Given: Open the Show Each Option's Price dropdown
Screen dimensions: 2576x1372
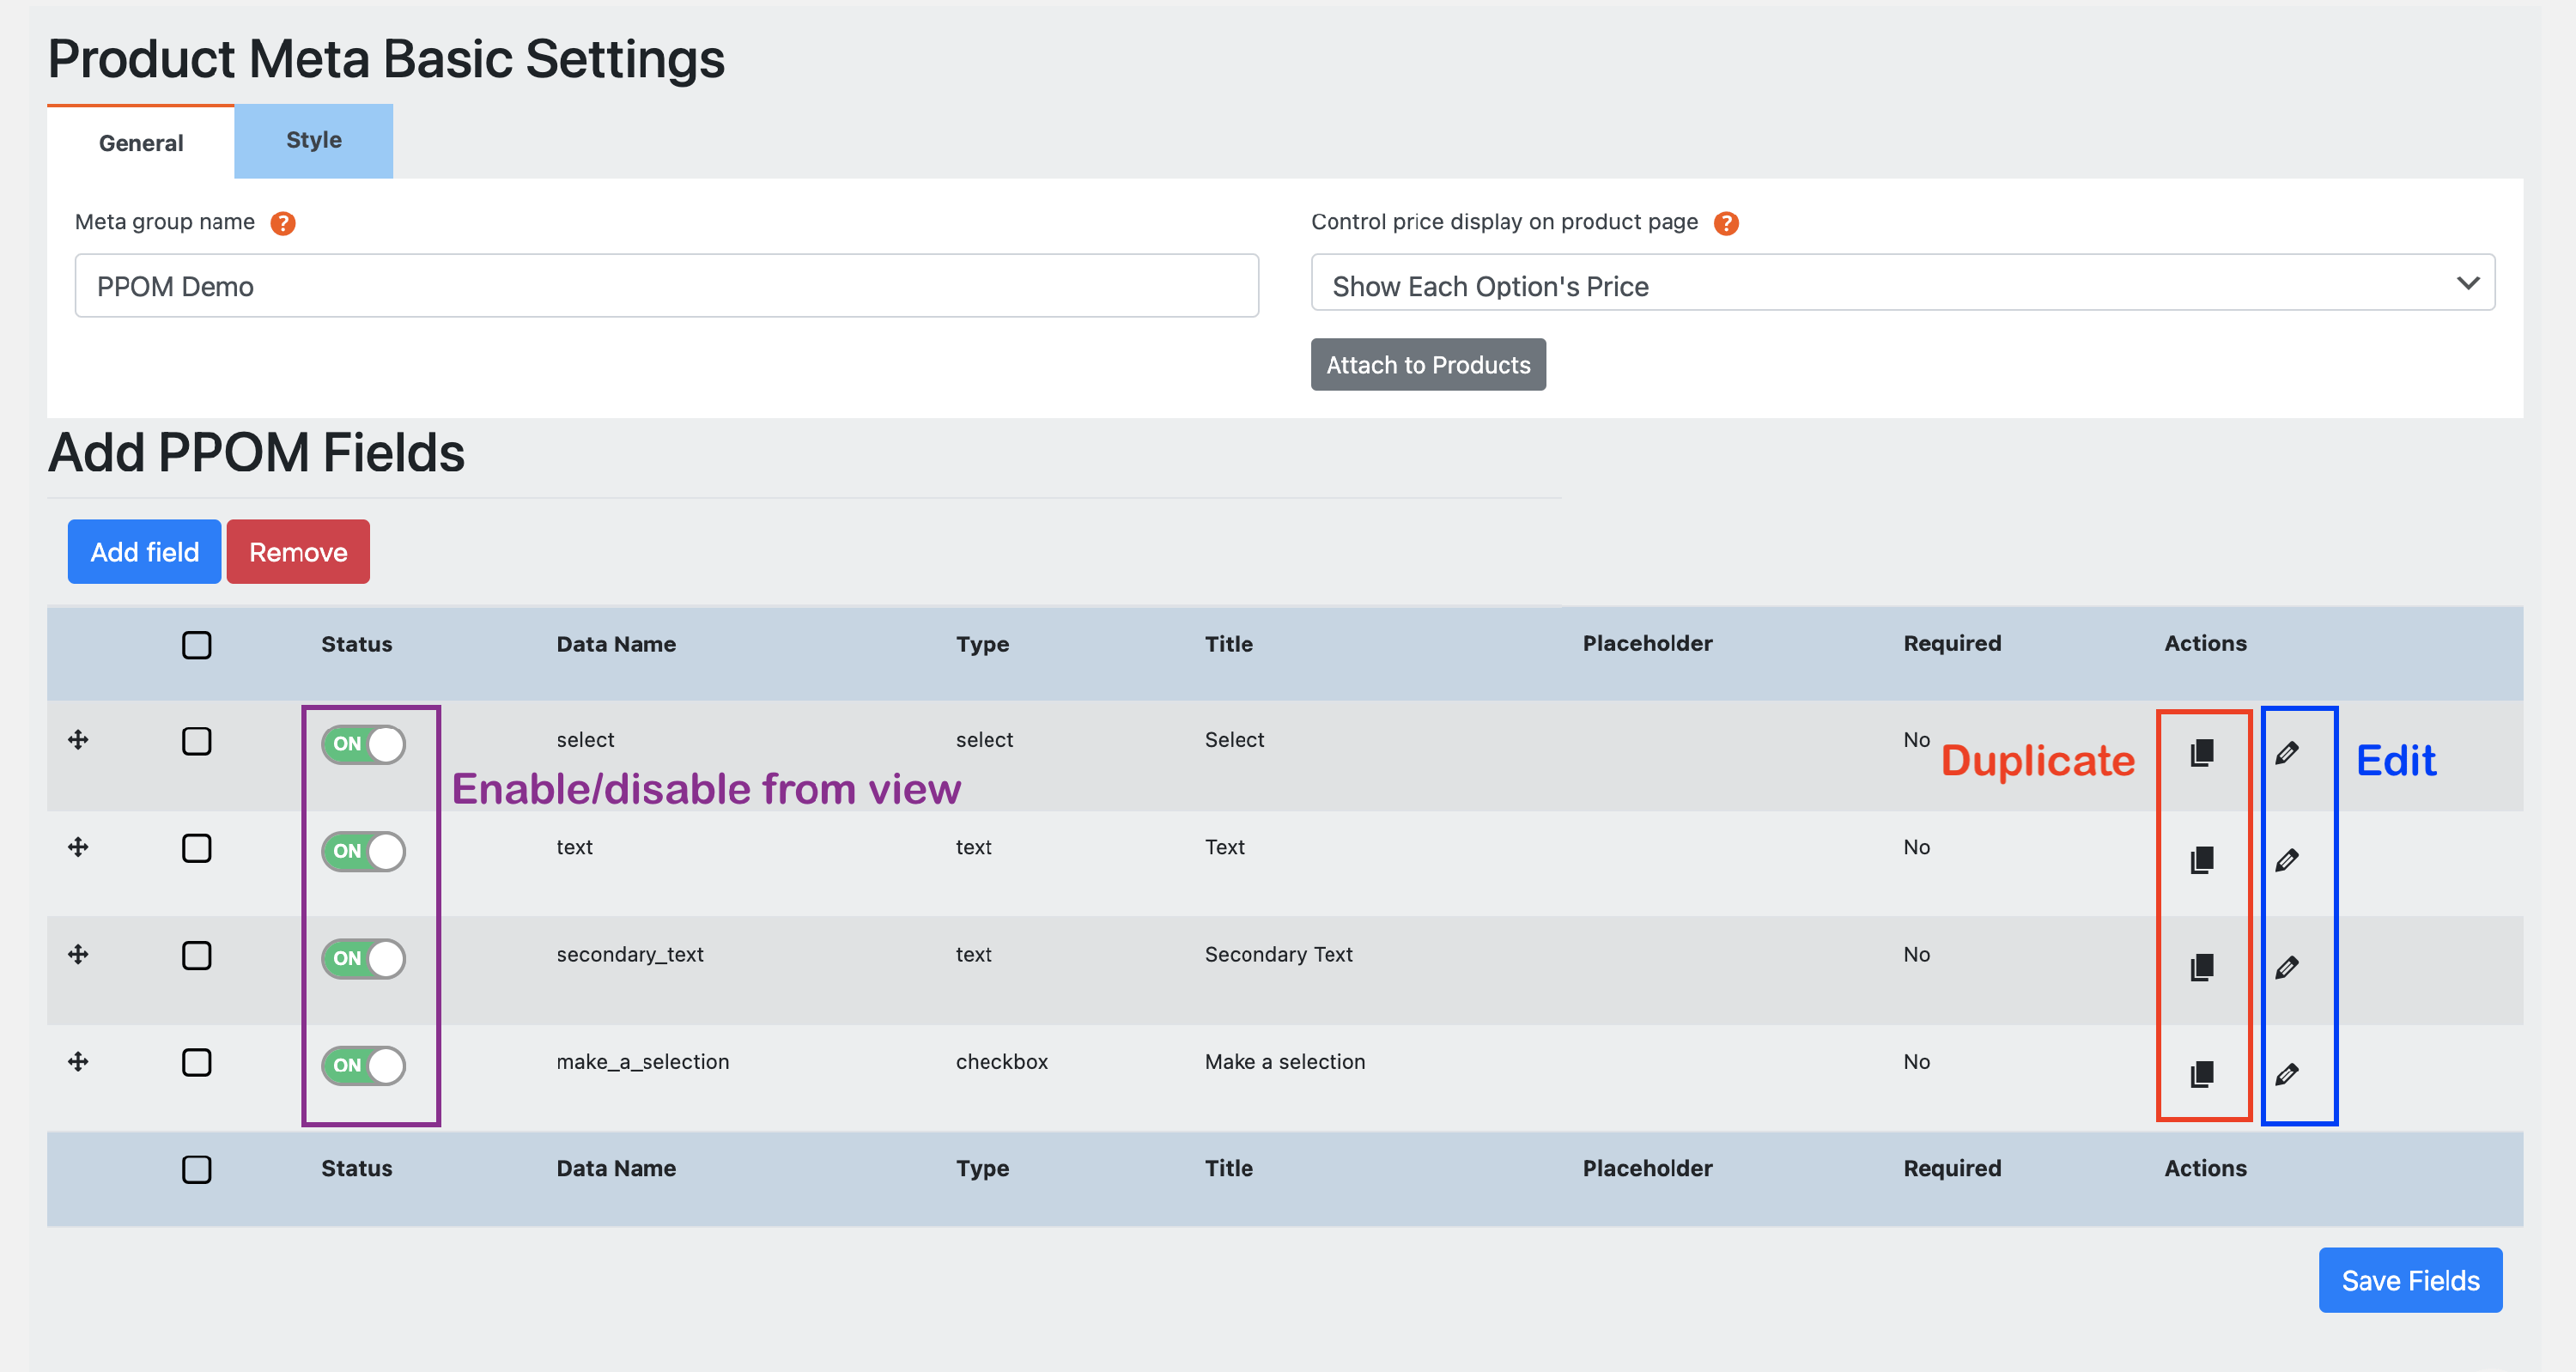Looking at the screenshot, I should [1902, 285].
